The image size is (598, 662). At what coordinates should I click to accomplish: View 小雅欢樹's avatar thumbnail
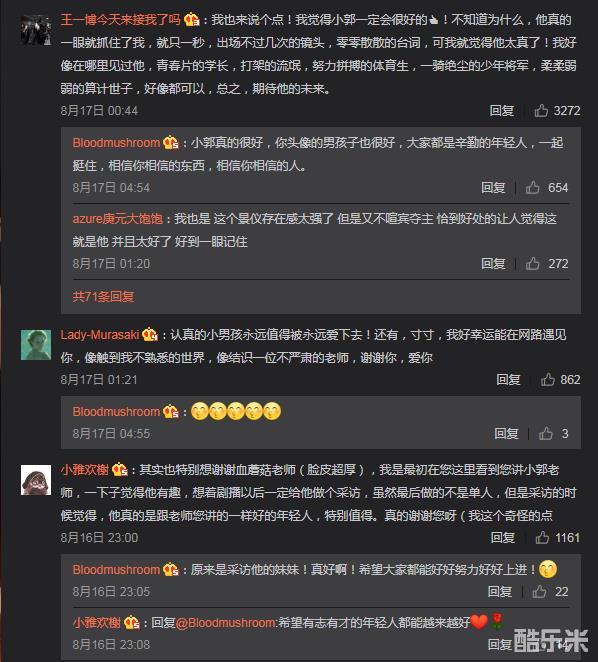click(x=36, y=480)
